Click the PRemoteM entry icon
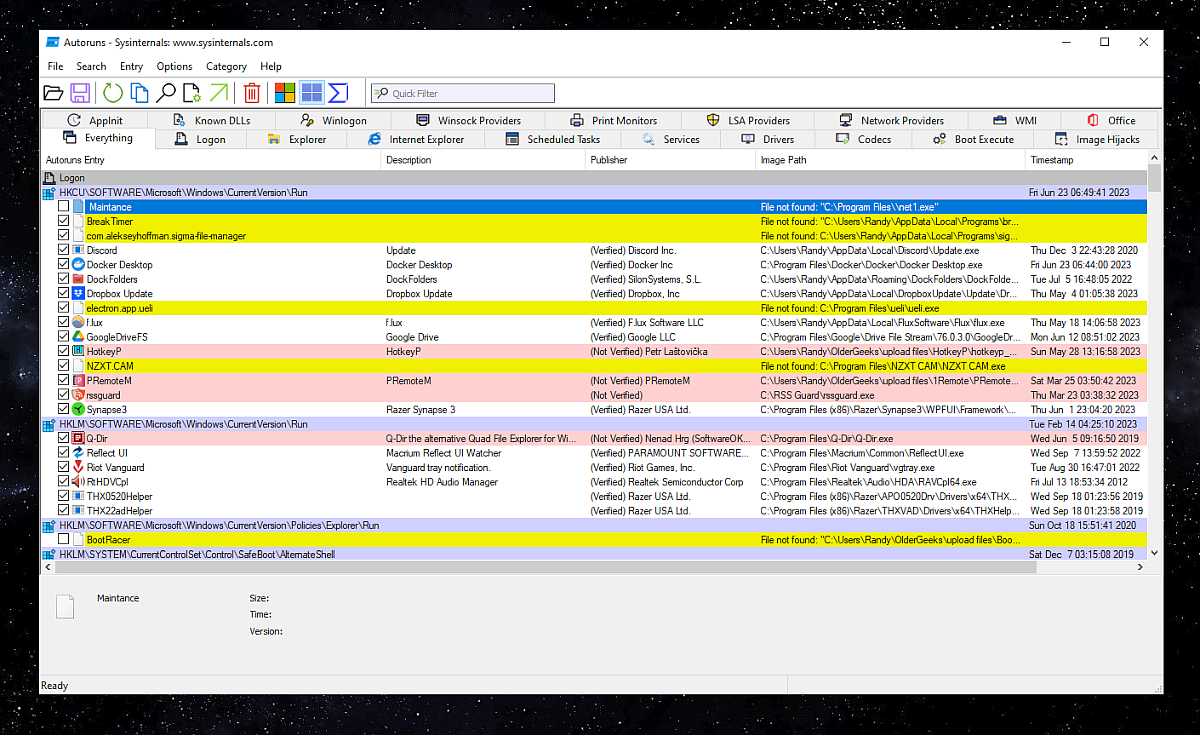Viewport: 1200px width, 735px height. (78, 381)
